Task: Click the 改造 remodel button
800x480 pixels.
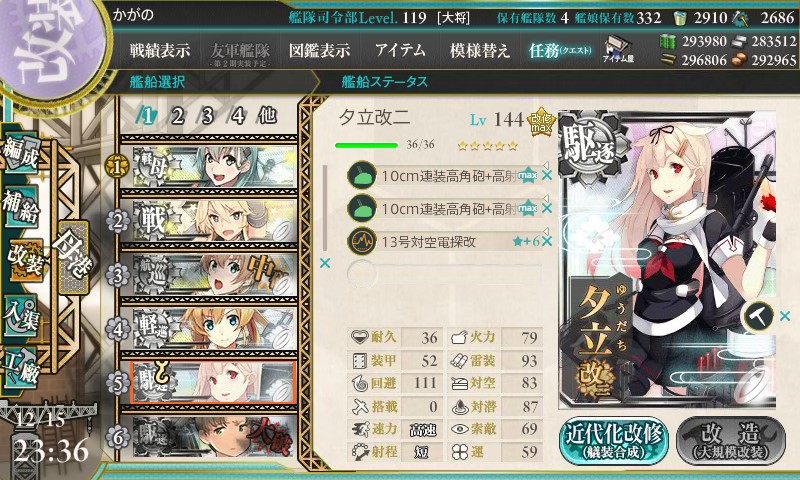Action: (x=731, y=441)
